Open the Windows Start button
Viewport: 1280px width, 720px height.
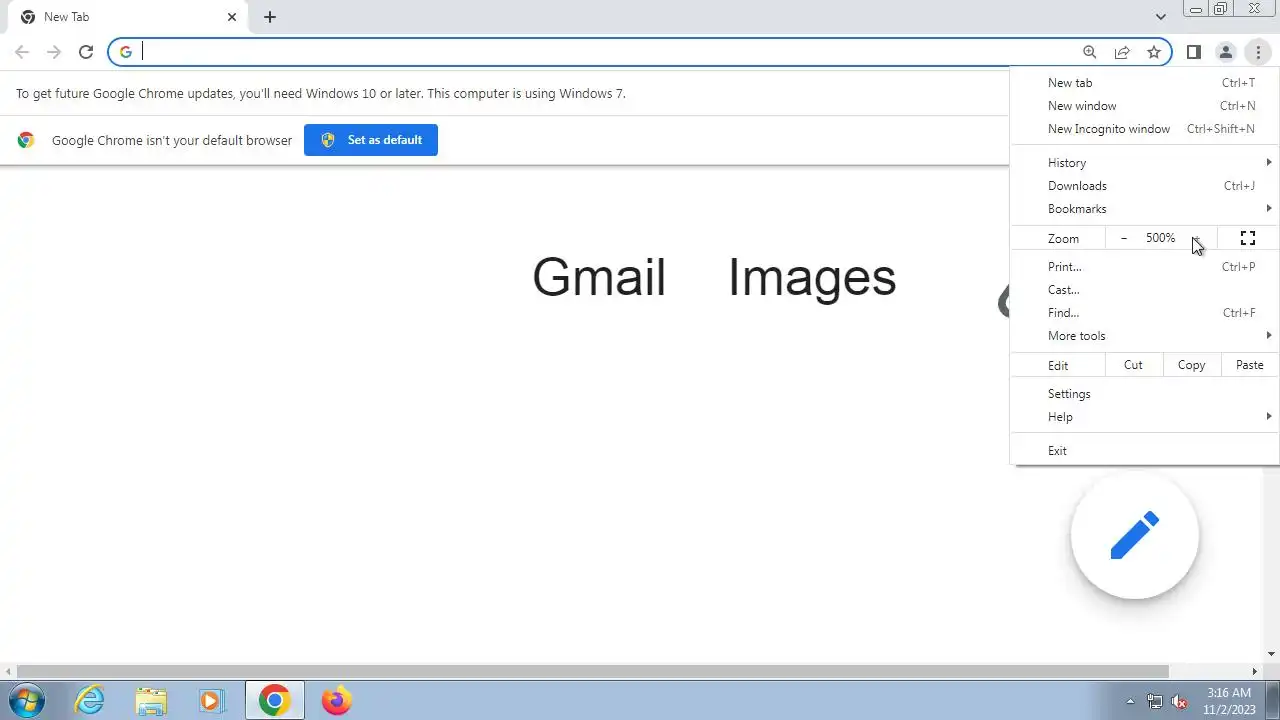pos(27,701)
